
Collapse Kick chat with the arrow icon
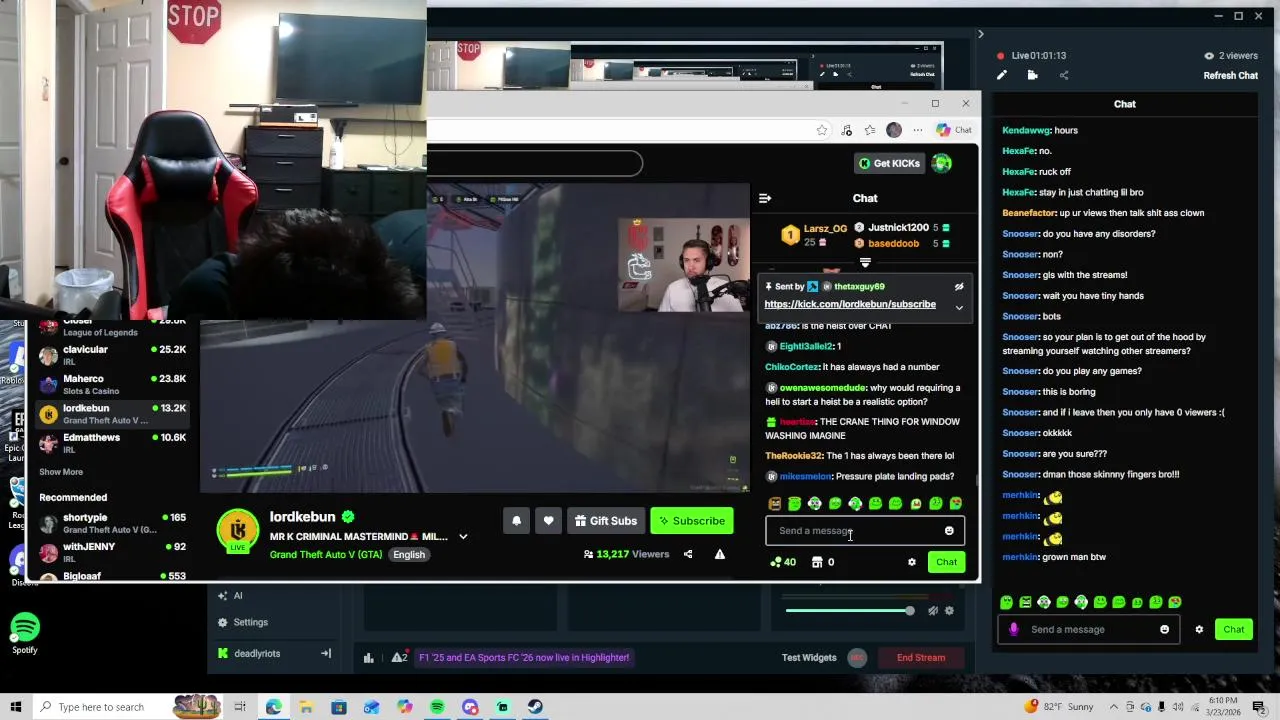pyautogui.click(x=765, y=198)
